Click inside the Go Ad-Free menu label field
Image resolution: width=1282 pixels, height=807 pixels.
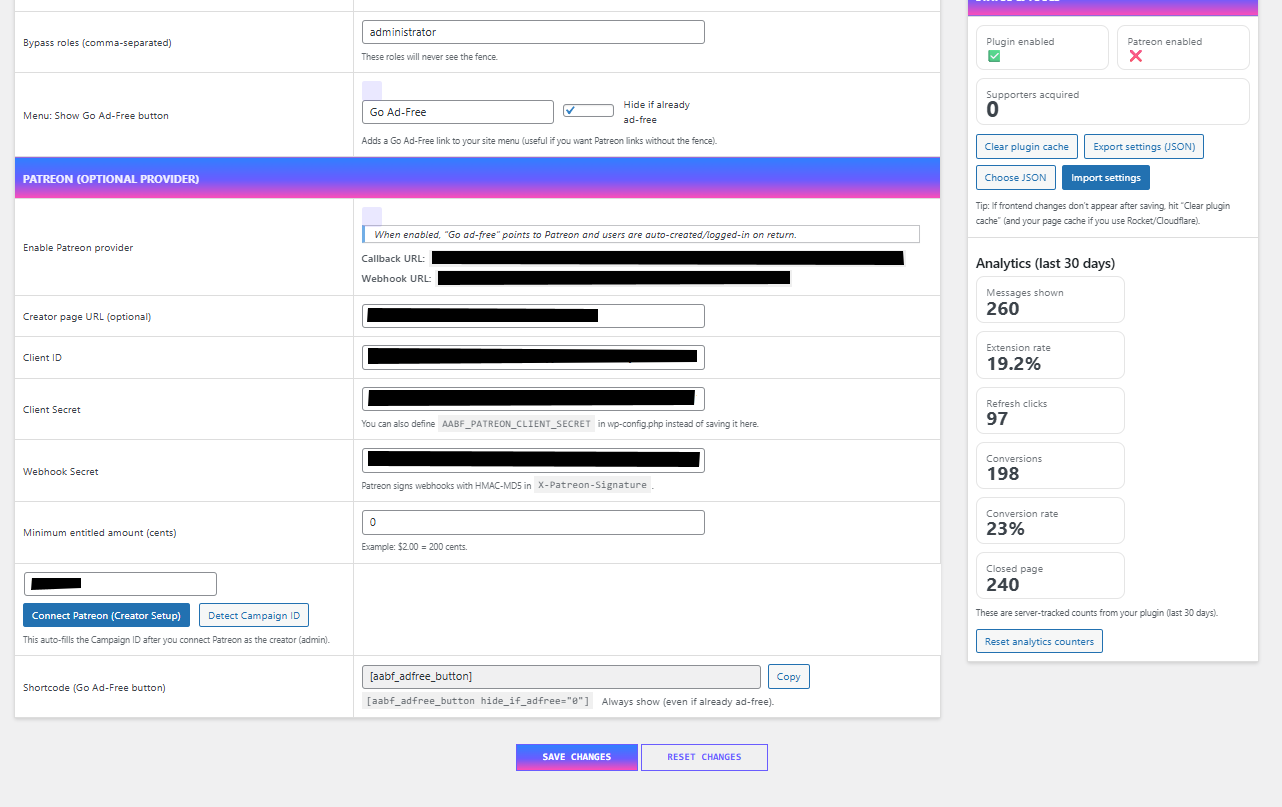[457, 111]
